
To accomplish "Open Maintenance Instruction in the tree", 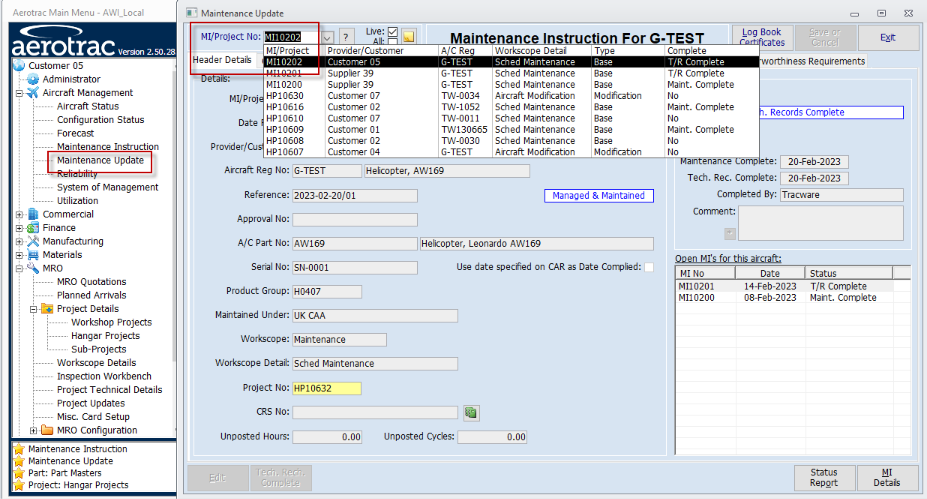I will (x=107, y=147).
